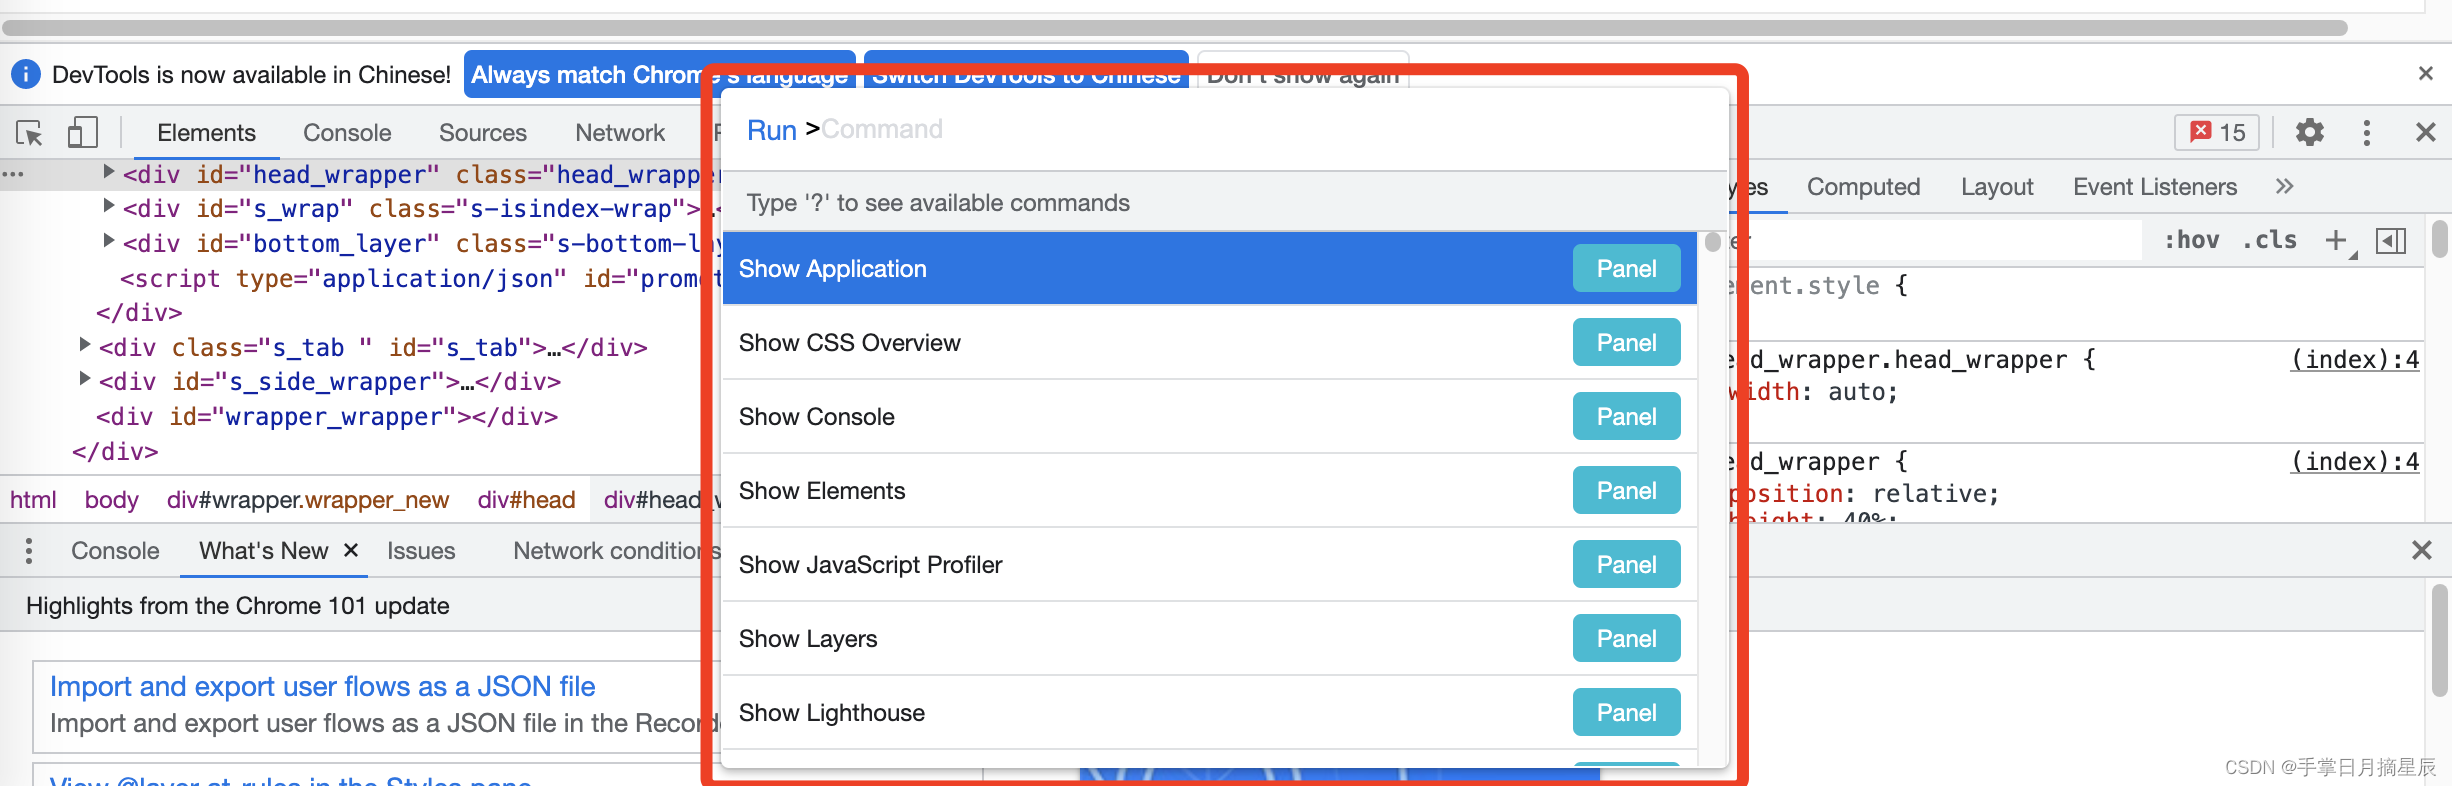Click Panel badge beside Show Layers
Image resolution: width=2452 pixels, height=786 pixels.
point(1626,638)
